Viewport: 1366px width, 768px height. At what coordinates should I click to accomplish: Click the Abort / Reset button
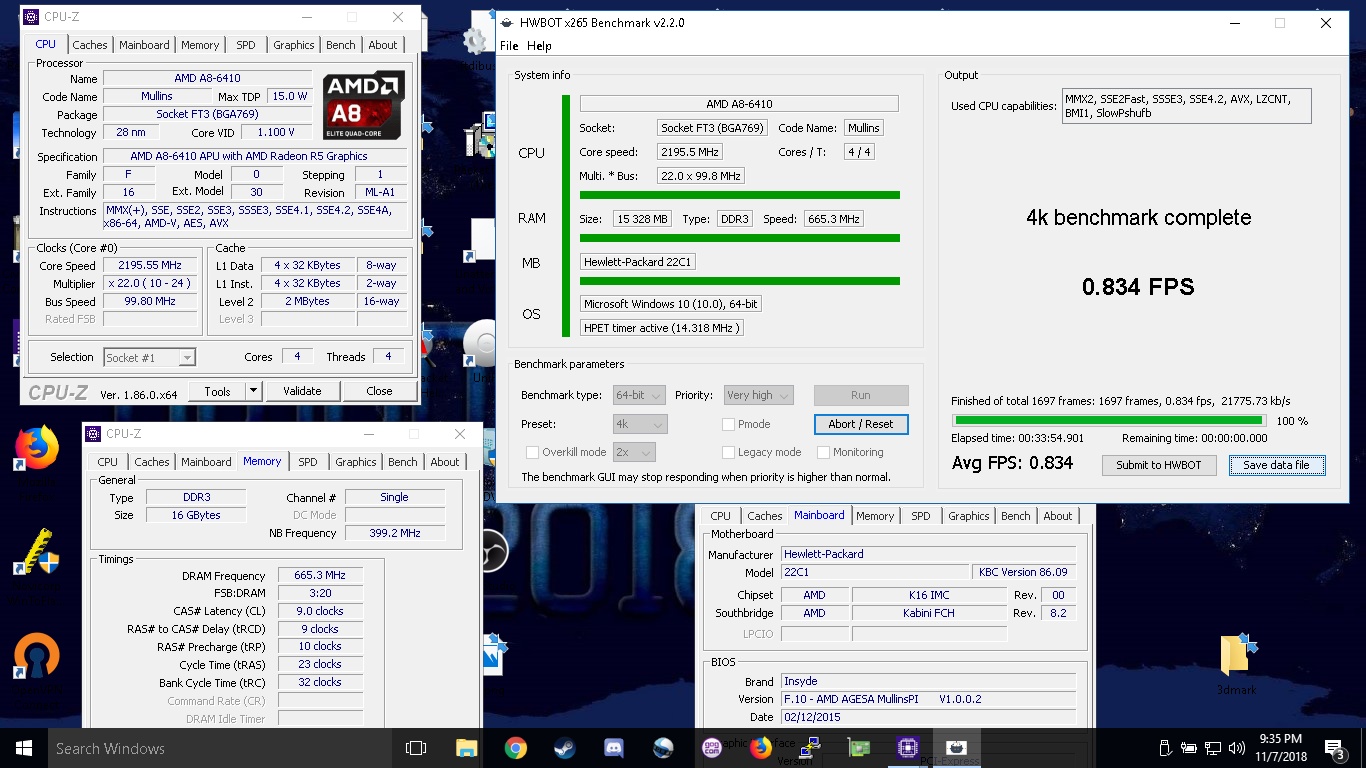(861, 424)
